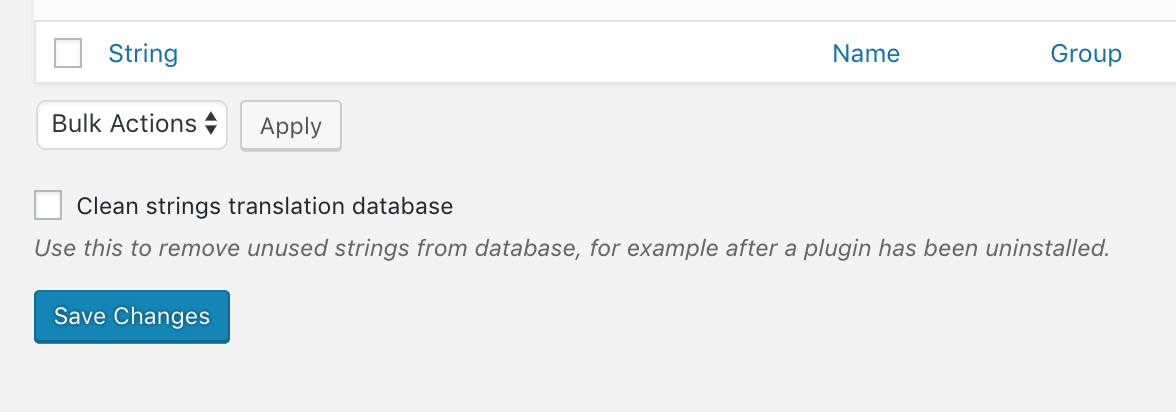Click the Bulk Actions up-down arrows

(211, 124)
